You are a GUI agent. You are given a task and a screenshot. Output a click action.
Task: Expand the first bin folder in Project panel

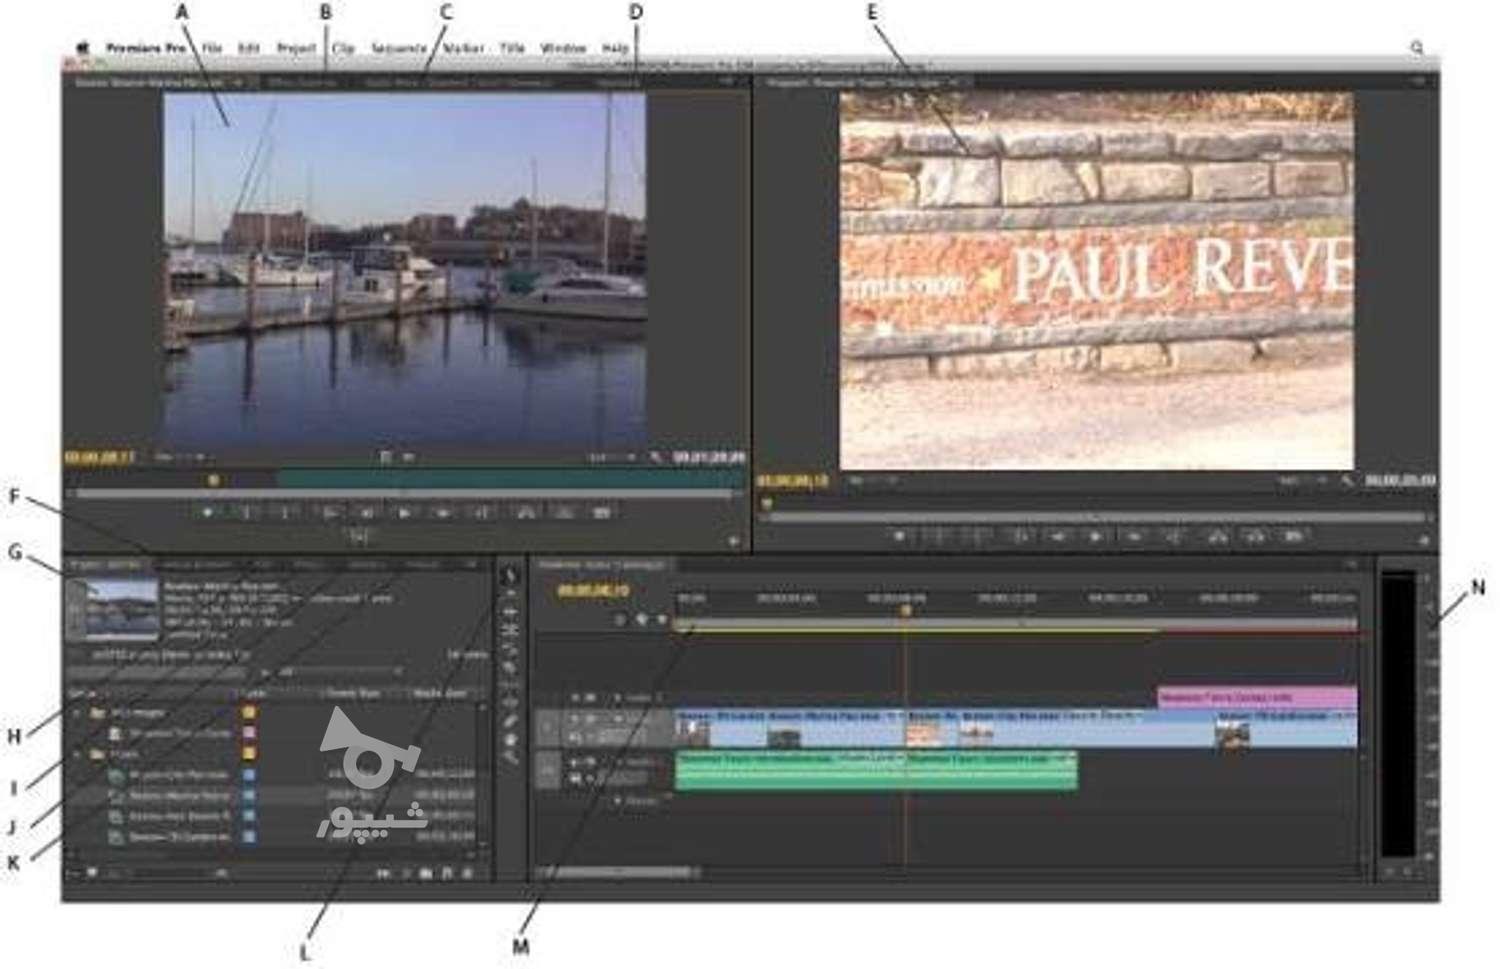tap(78, 713)
